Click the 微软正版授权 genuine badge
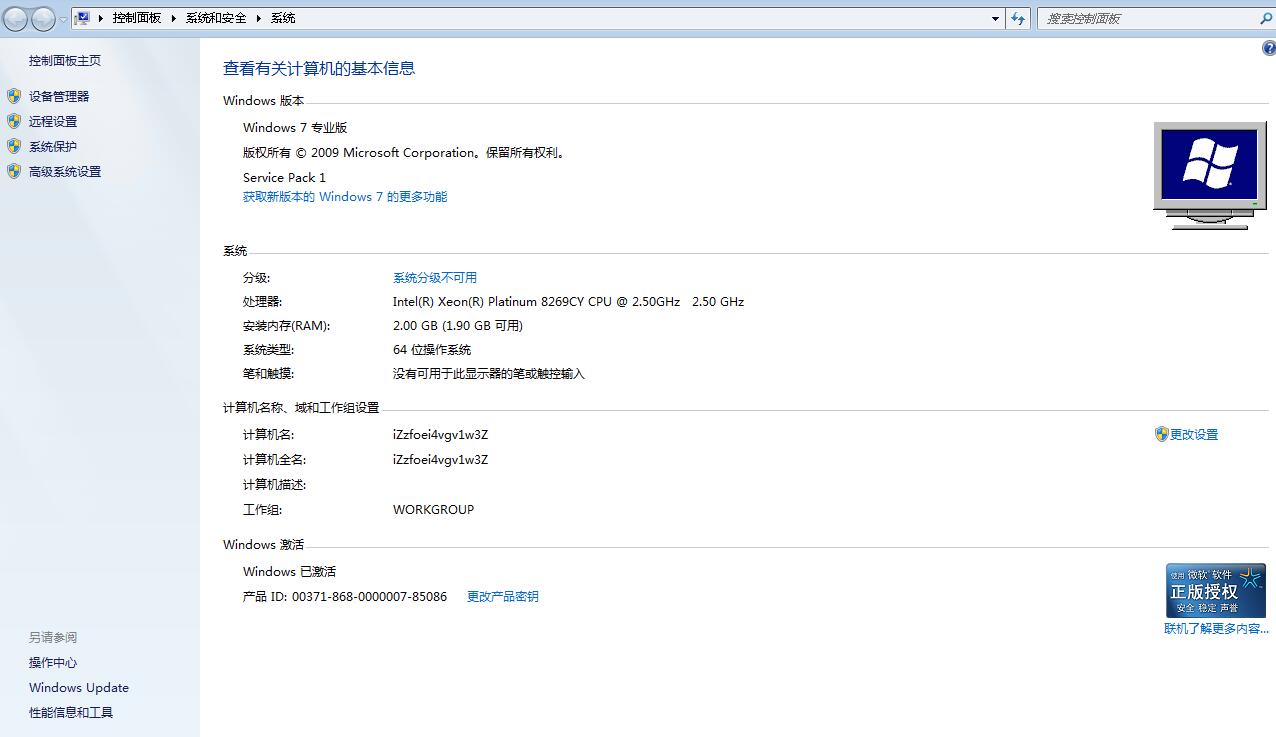 (x=1215, y=590)
